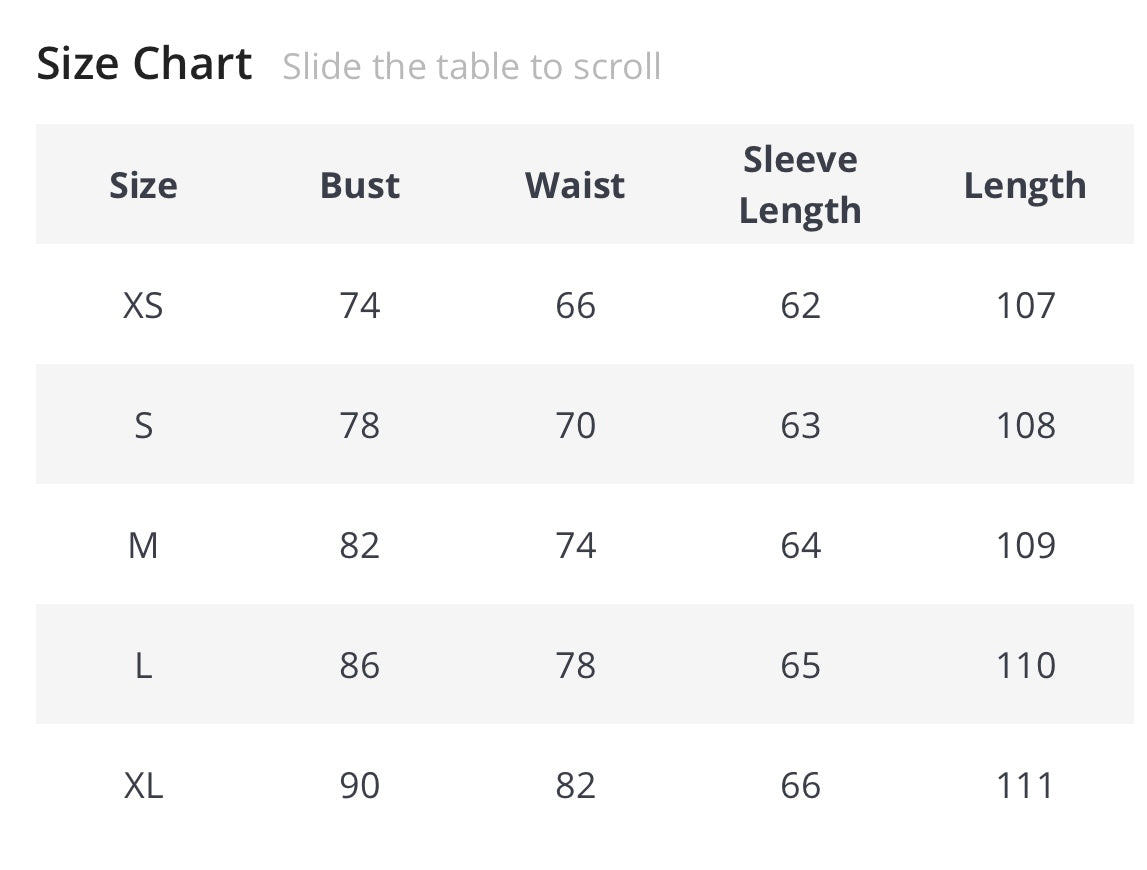1147x870 pixels.
Task: Select the Bust column header
Action: click(360, 186)
